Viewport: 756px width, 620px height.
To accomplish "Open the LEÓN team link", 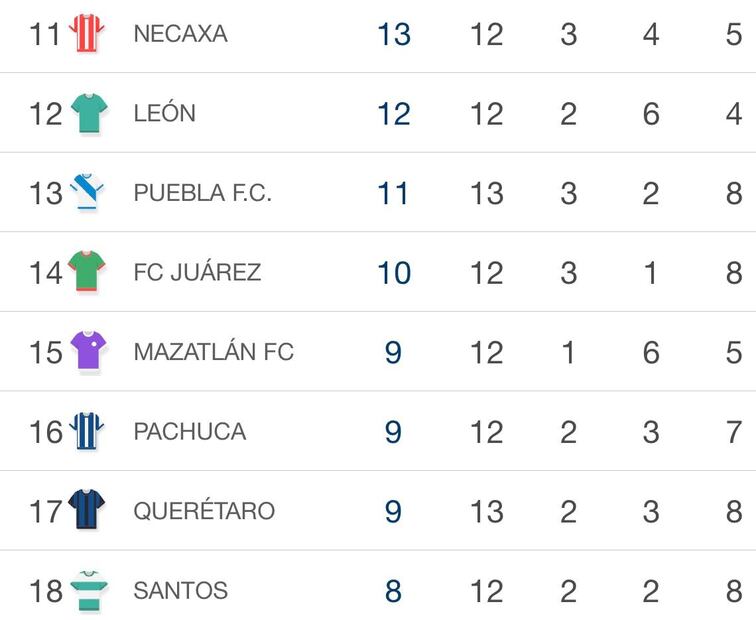I will pos(164,113).
